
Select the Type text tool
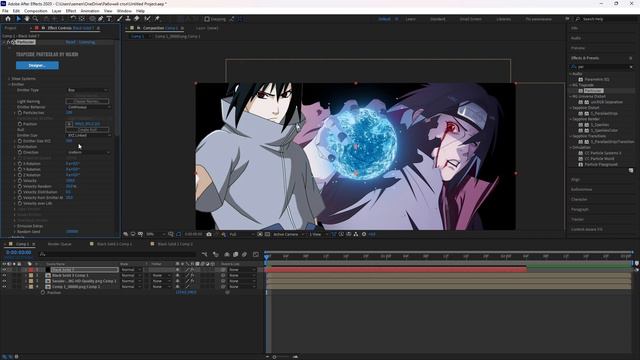[x=109, y=19]
